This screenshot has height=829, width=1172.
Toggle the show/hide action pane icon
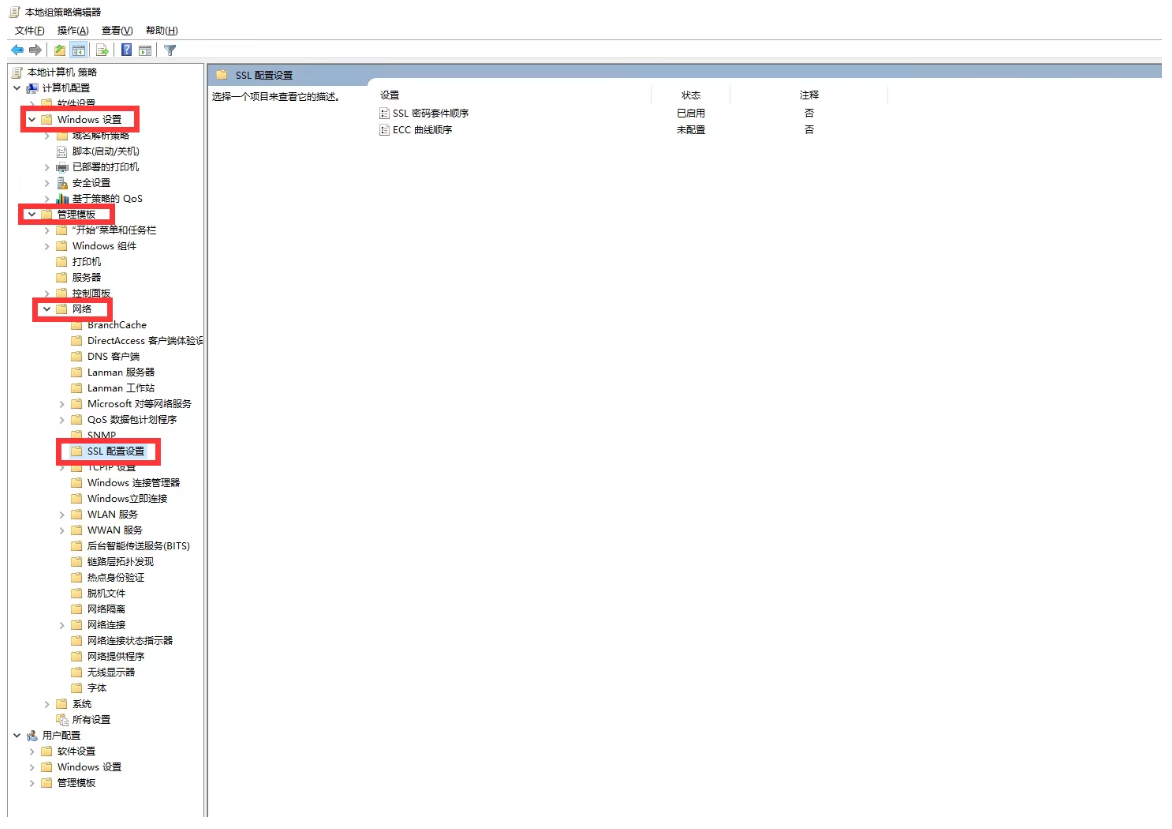[x=145, y=50]
